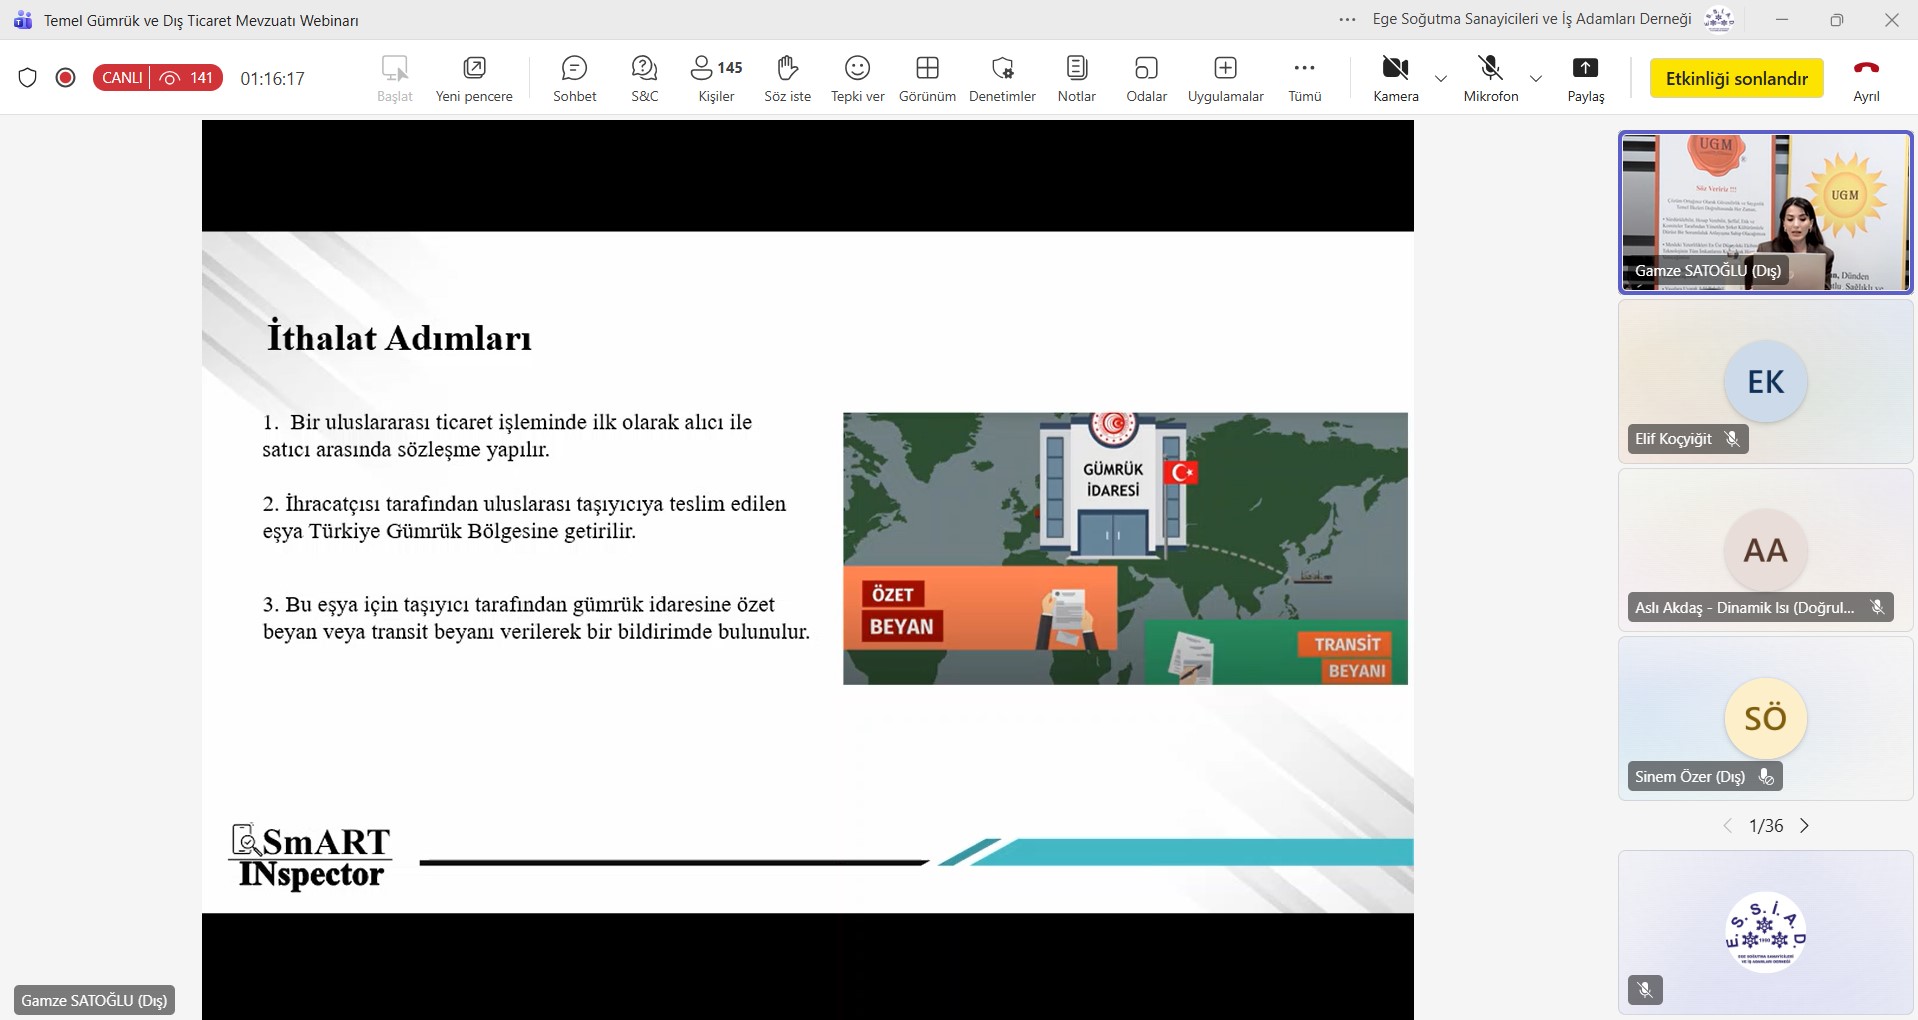Open the Tümü more actions menu
1918x1020 pixels.
(x=1304, y=78)
